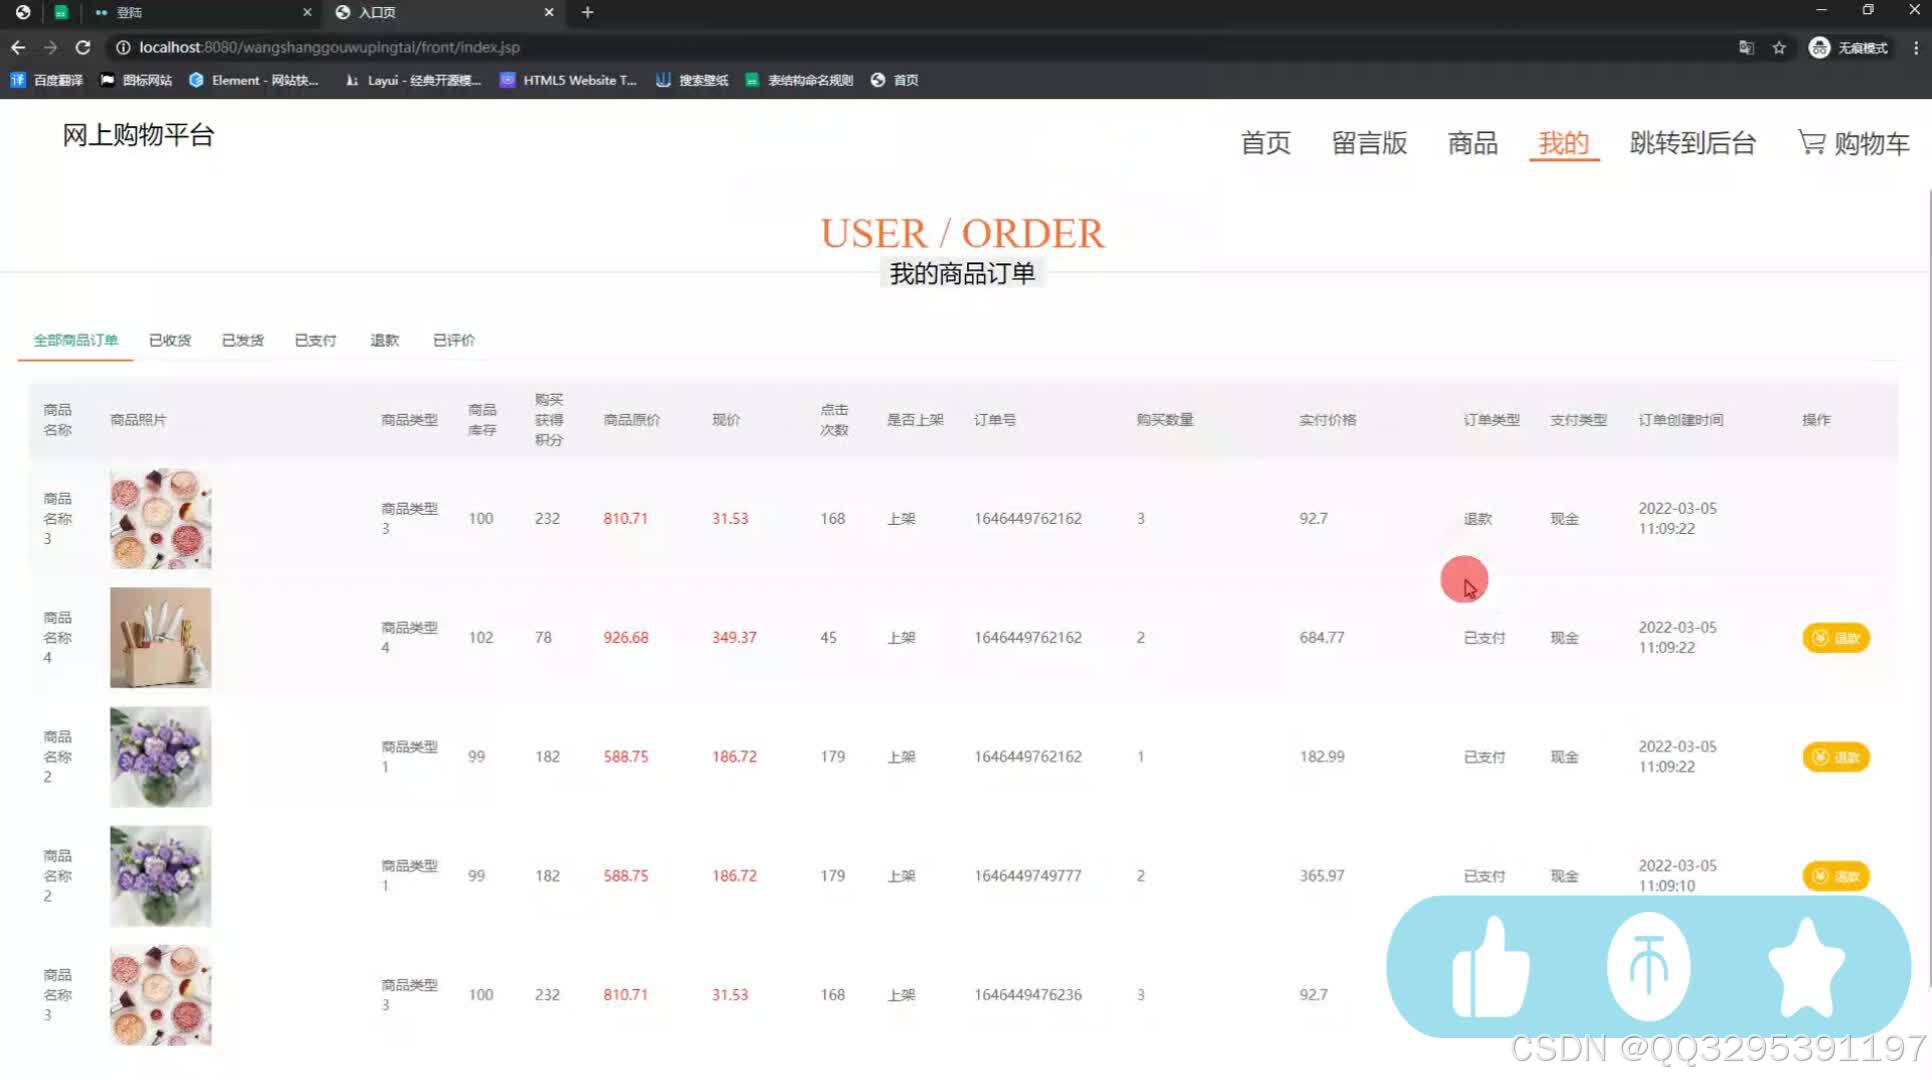
Task: Close the 登陆 tab
Action: (307, 12)
